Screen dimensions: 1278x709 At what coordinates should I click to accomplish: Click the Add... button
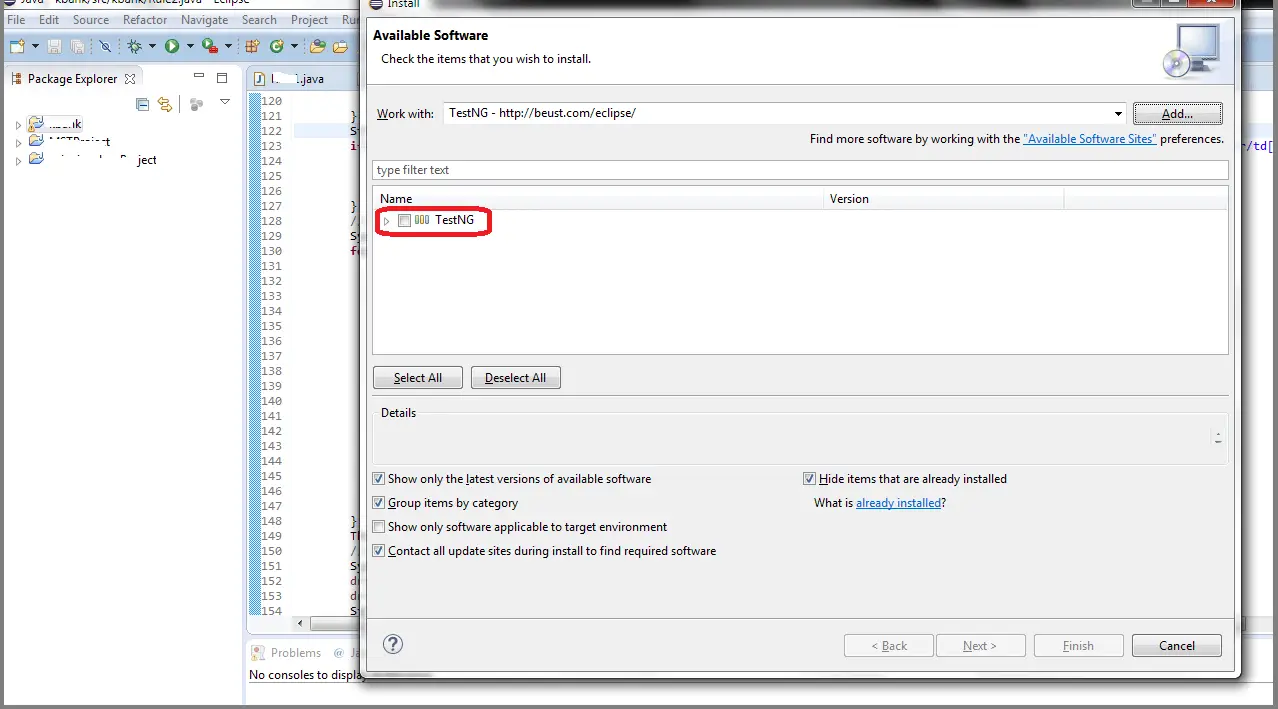(1177, 114)
